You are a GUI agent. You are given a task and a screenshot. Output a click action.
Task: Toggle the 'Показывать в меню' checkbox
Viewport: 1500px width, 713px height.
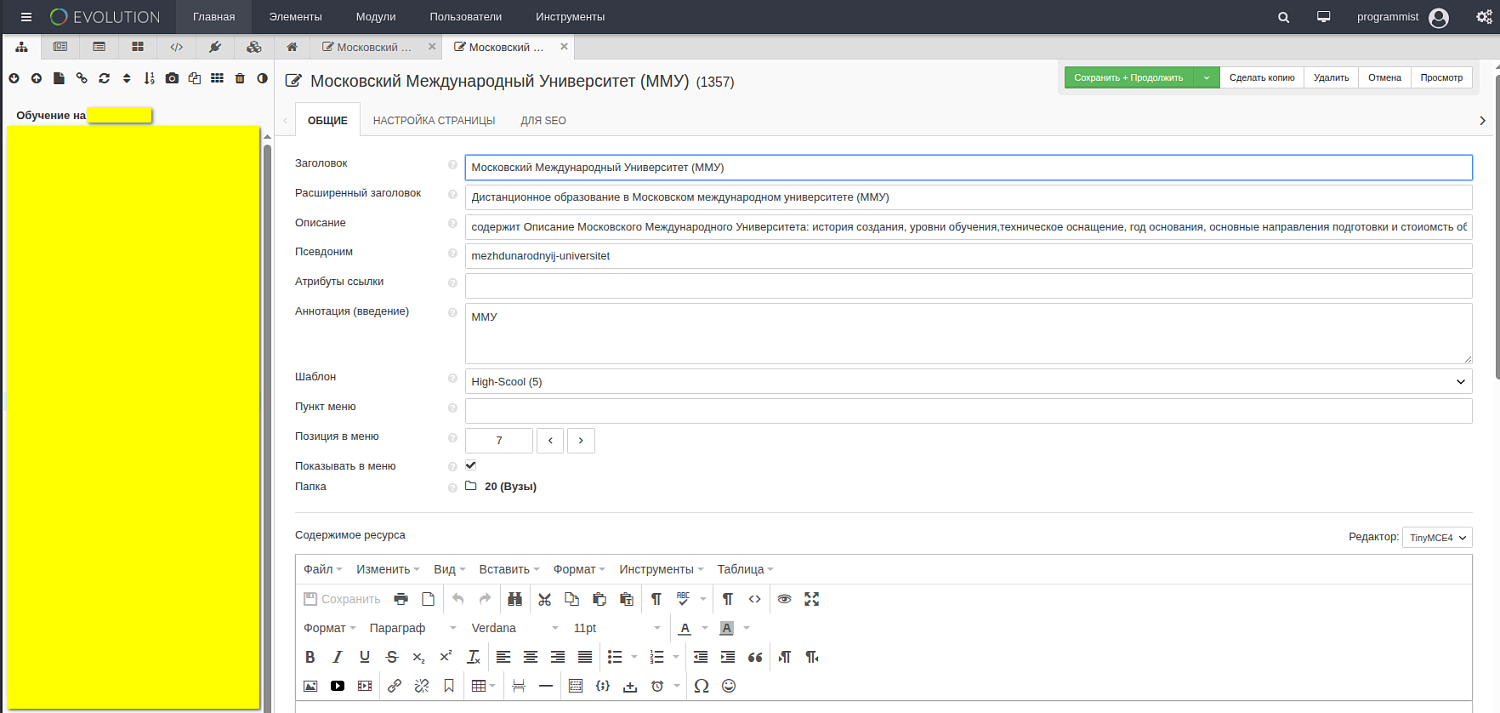[471, 465]
